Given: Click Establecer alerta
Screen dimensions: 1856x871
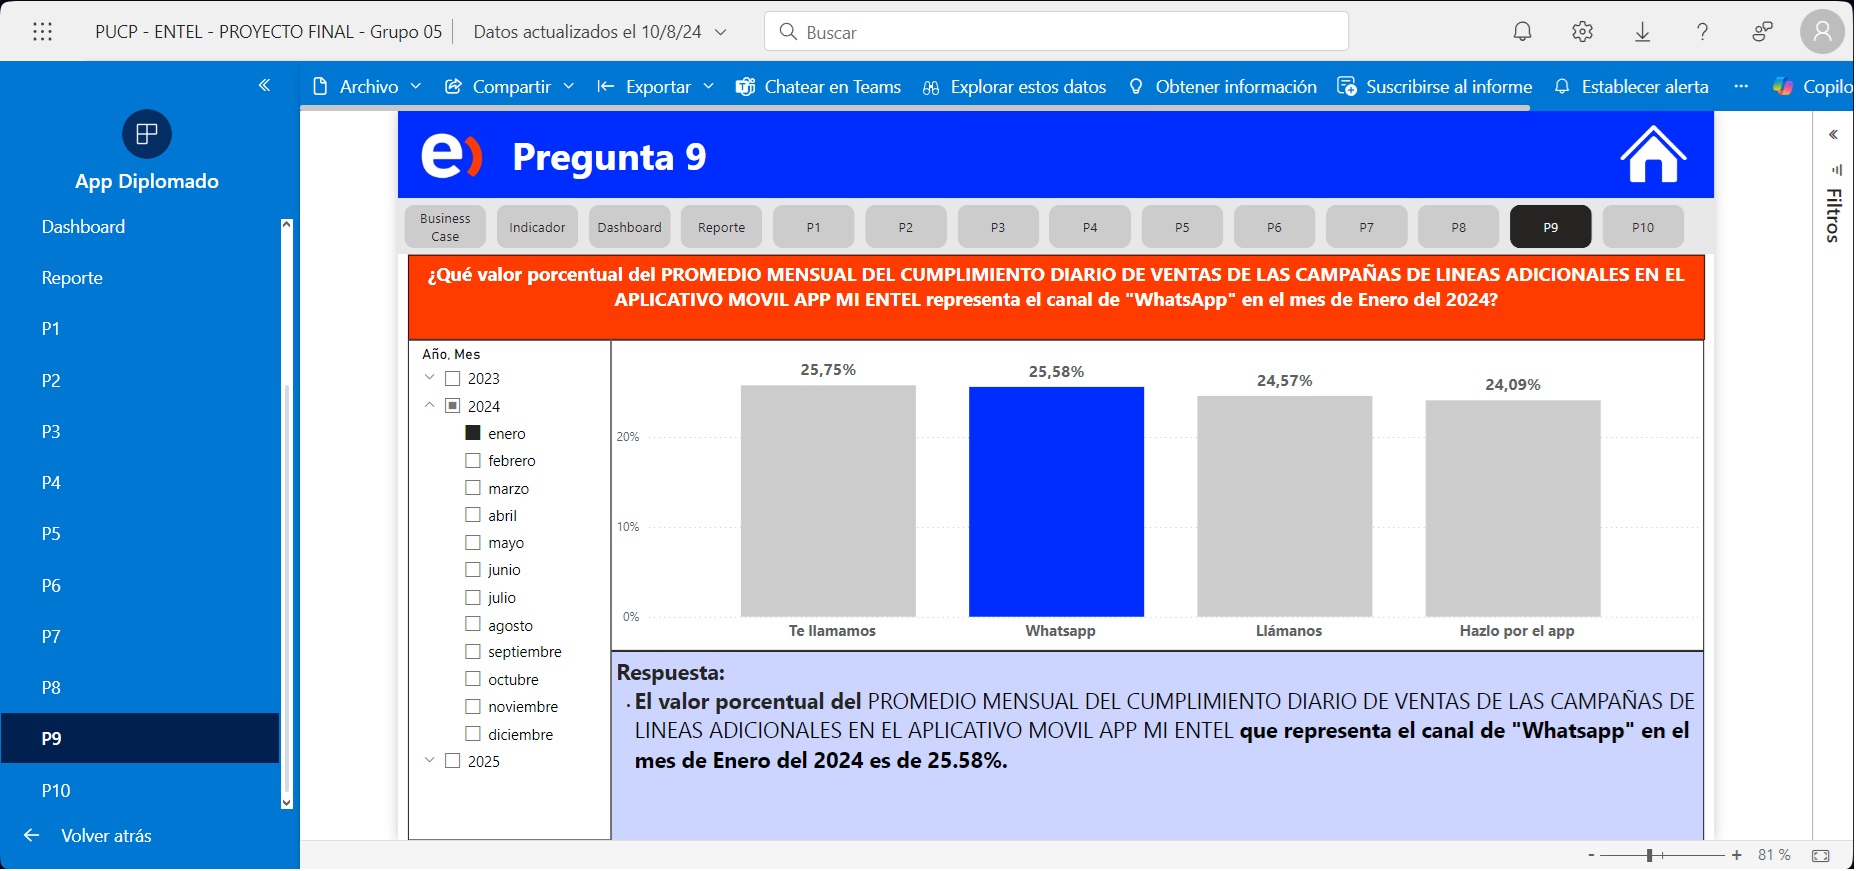Looking at the screenshot, I should click(x=1632, y=87).
